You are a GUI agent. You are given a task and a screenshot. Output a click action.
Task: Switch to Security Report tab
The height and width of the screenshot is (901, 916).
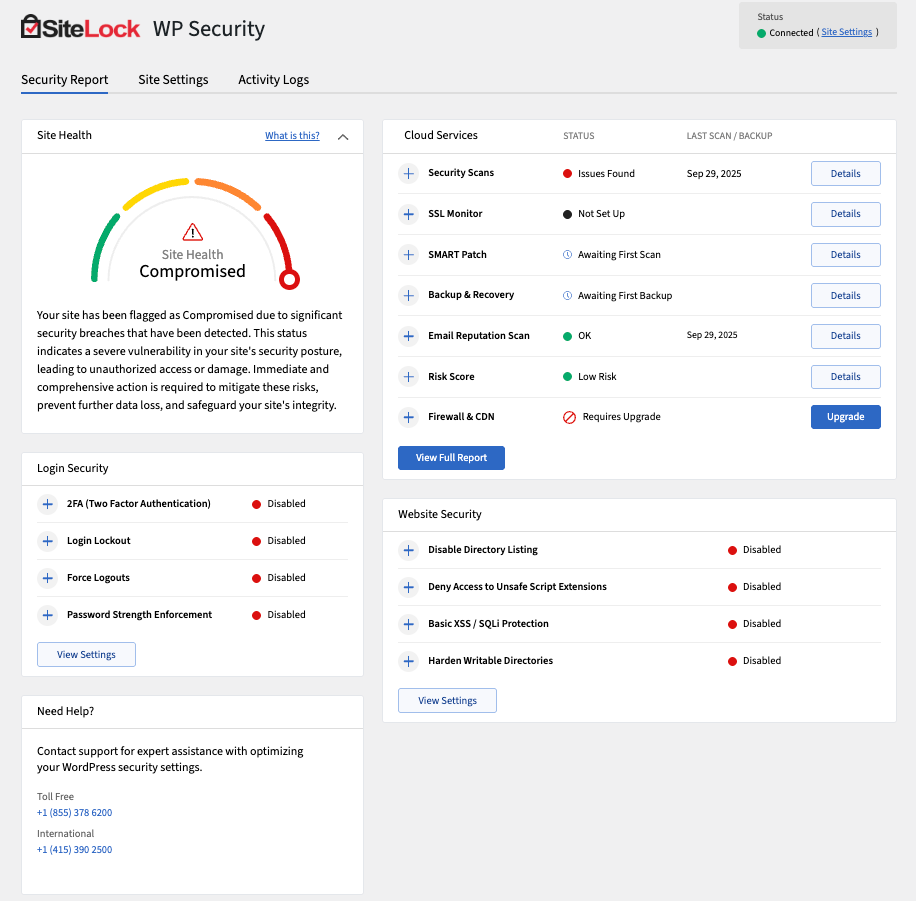pyautogui.click(x=64, y=79)
